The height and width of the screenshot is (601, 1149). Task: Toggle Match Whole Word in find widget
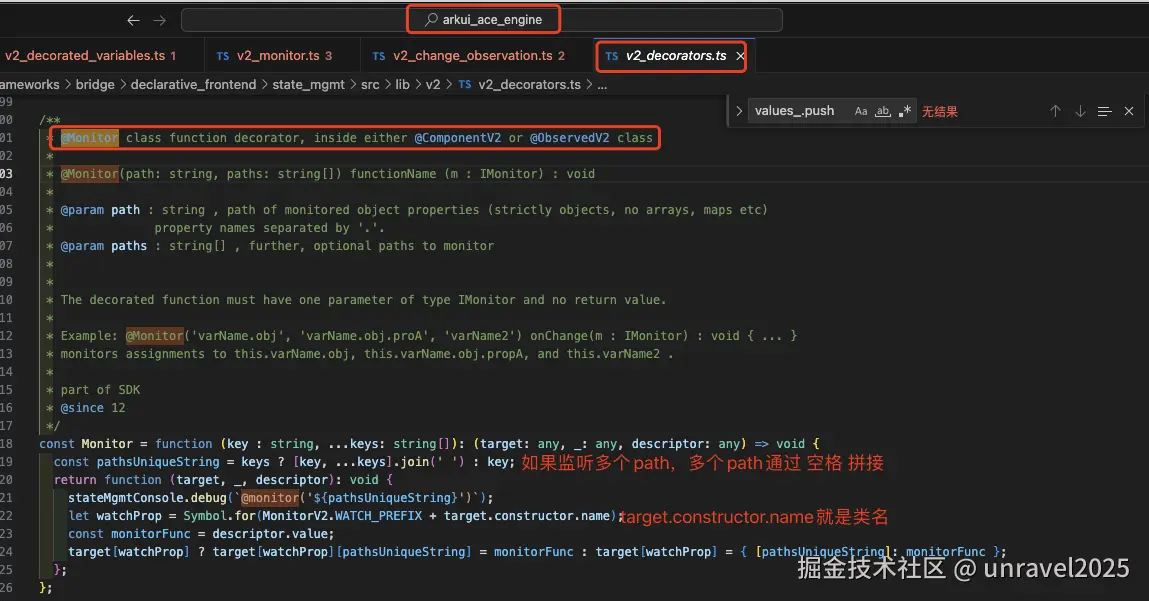883,111
